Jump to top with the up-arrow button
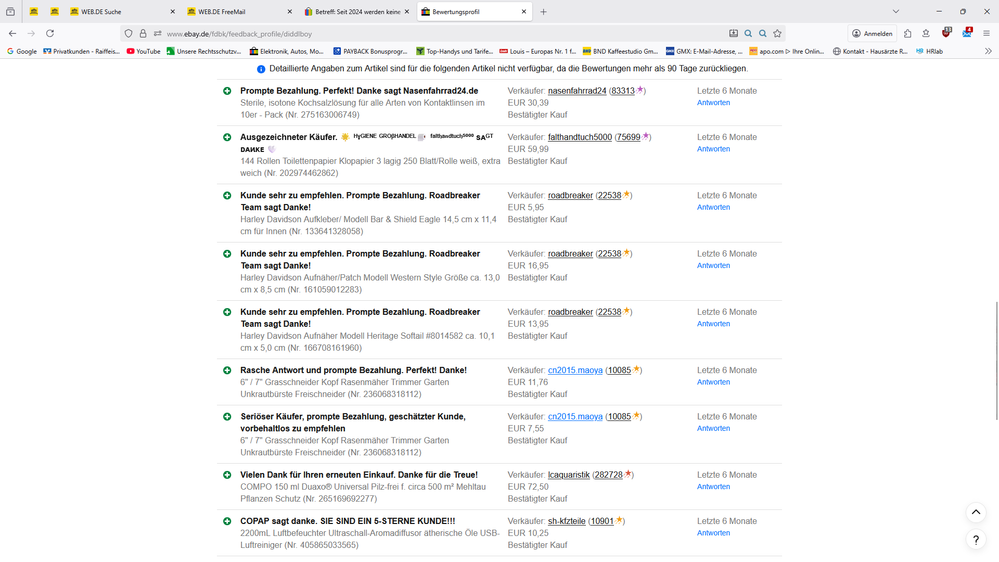The image size is (999, 562). [975, 512]
